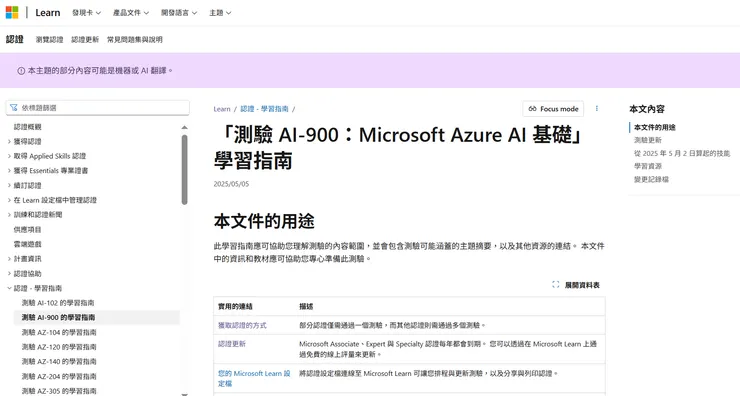Screen dimensions: 740x396
Task: Click the Learn breadcrumb link
Action: (222, 109)
